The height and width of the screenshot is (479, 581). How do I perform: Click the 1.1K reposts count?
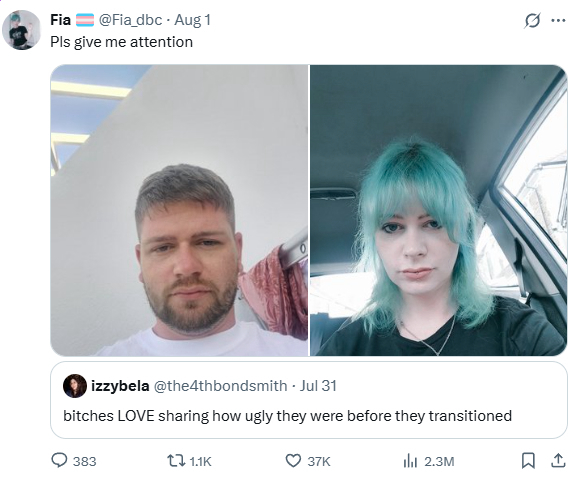tap(200, 462)
